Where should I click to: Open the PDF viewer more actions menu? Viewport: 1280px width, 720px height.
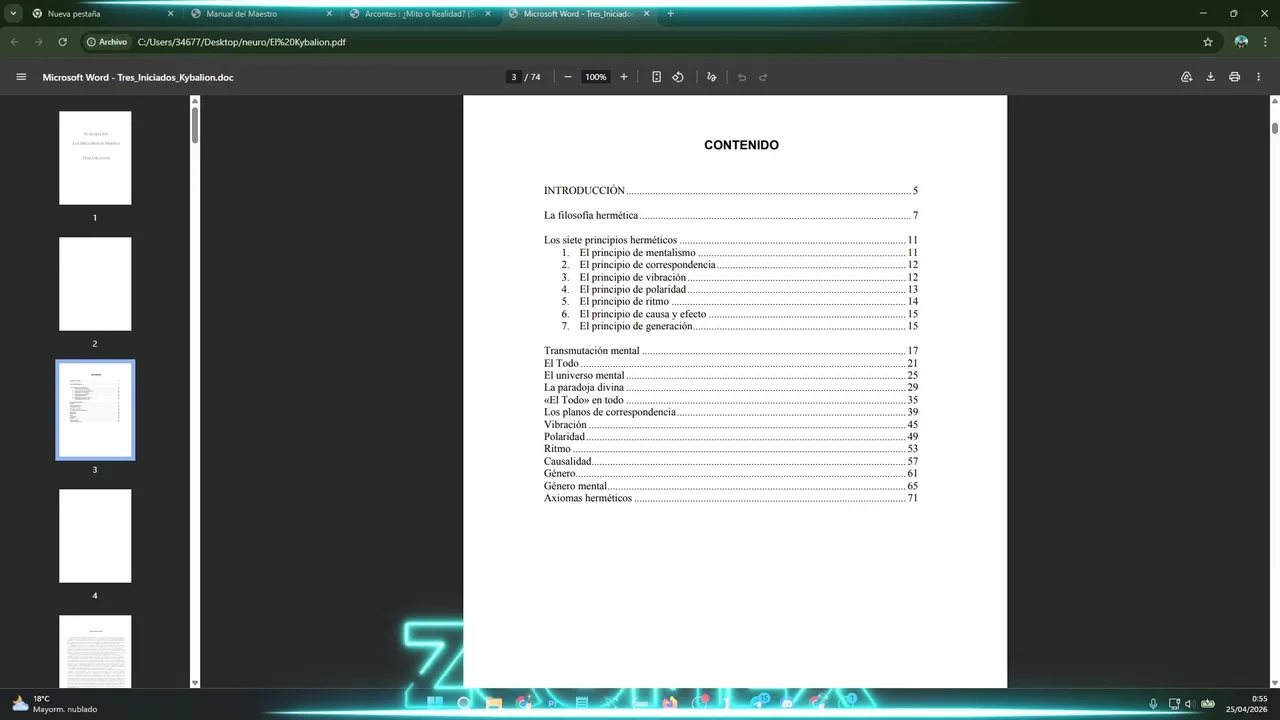(x=1259, y=77)
